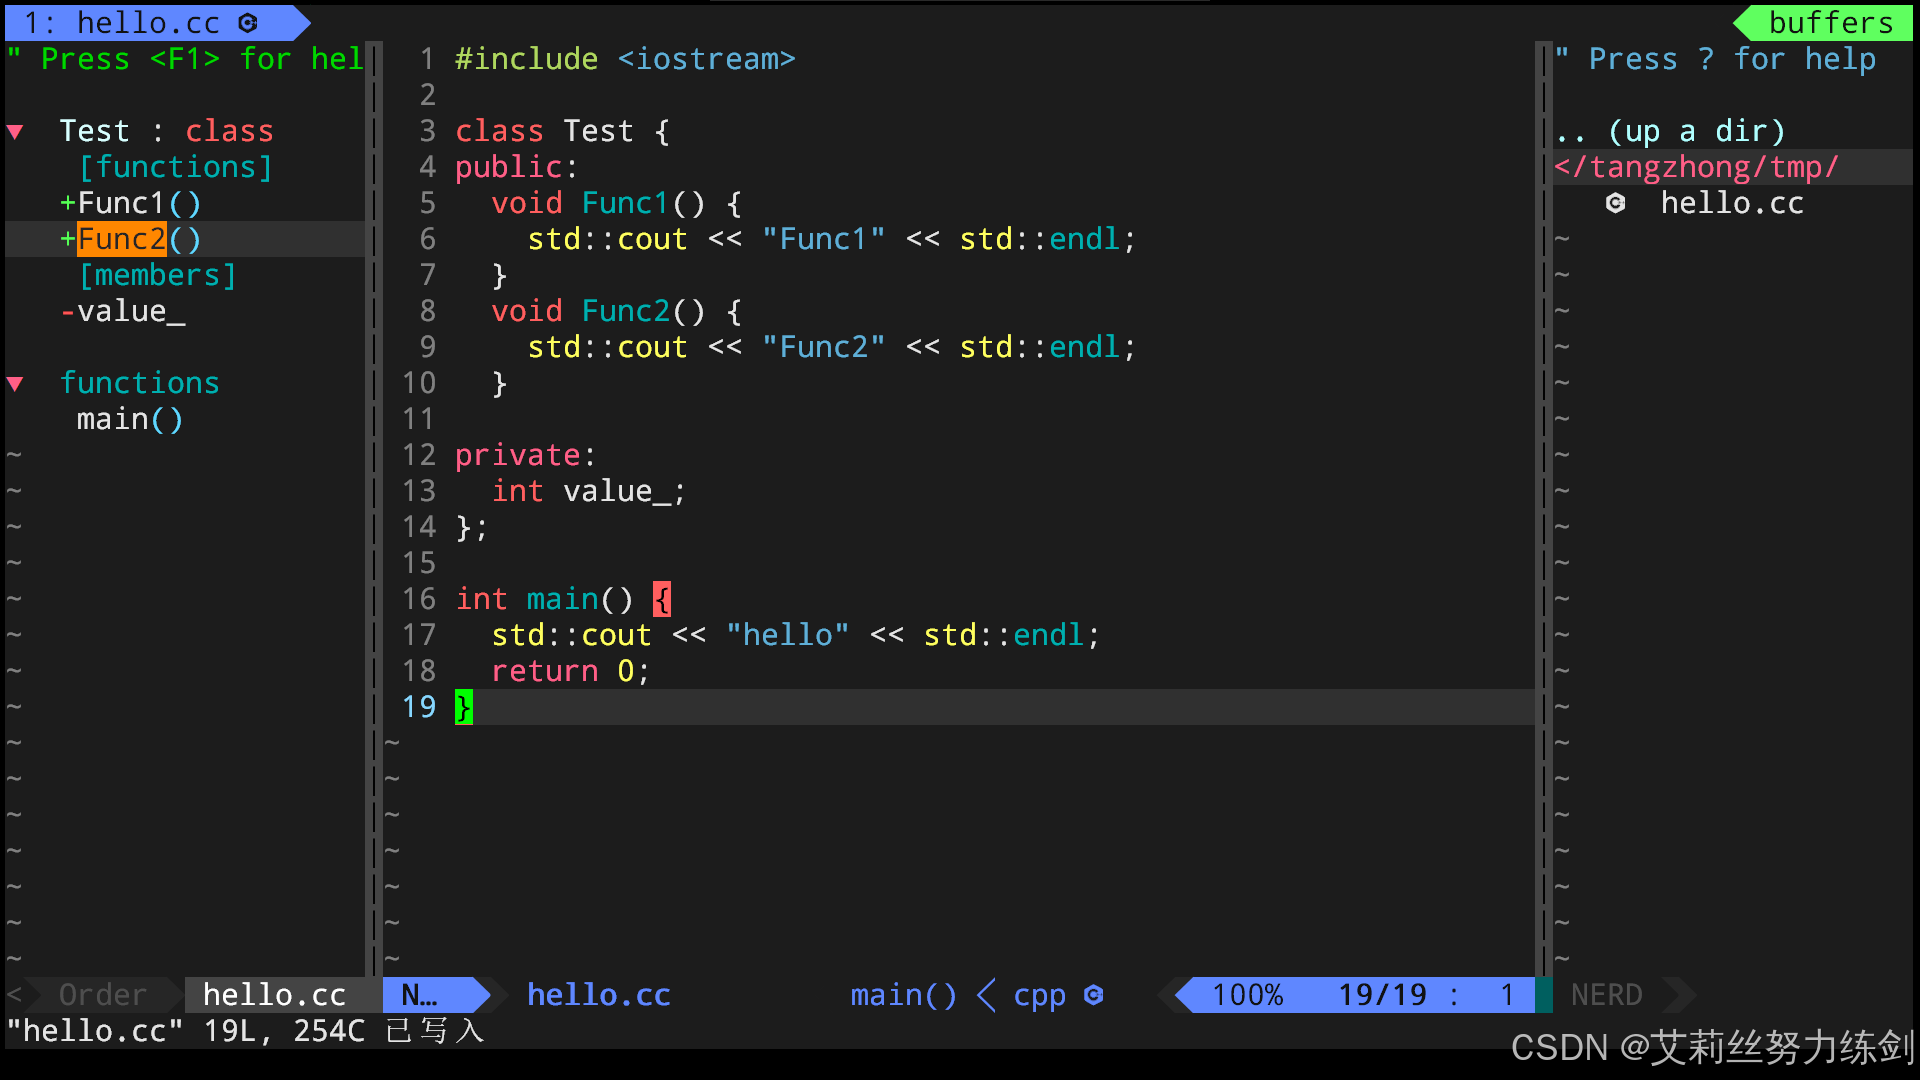Click the cpp filetype icon in the statusline

click(1093, 995)
